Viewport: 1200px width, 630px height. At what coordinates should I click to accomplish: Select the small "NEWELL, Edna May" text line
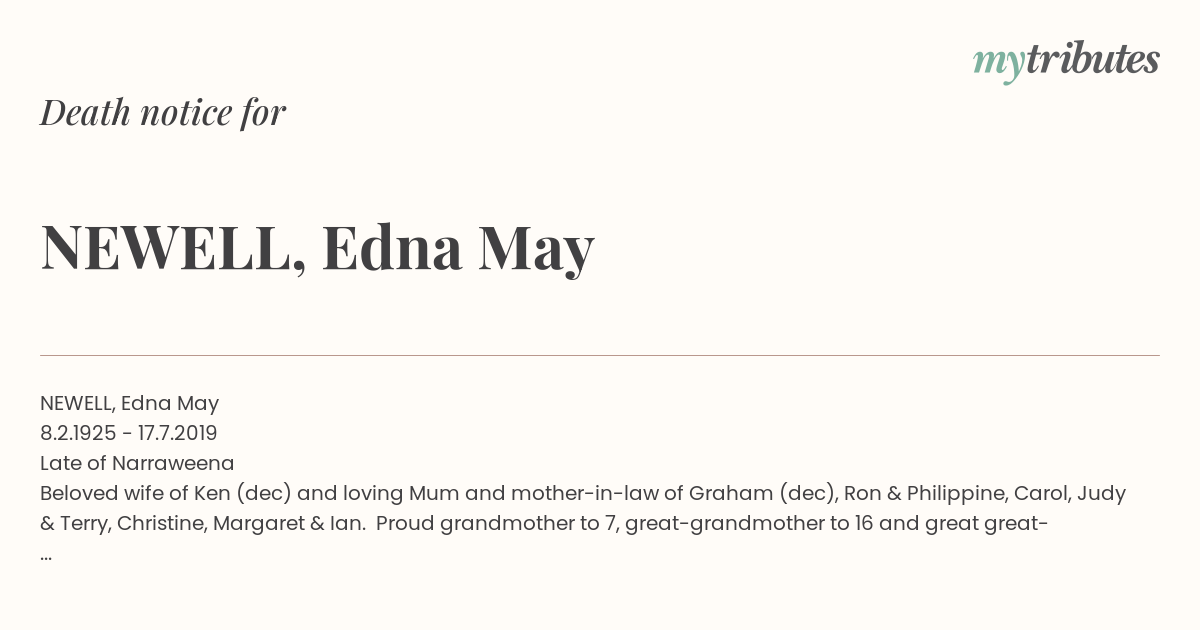129,403
